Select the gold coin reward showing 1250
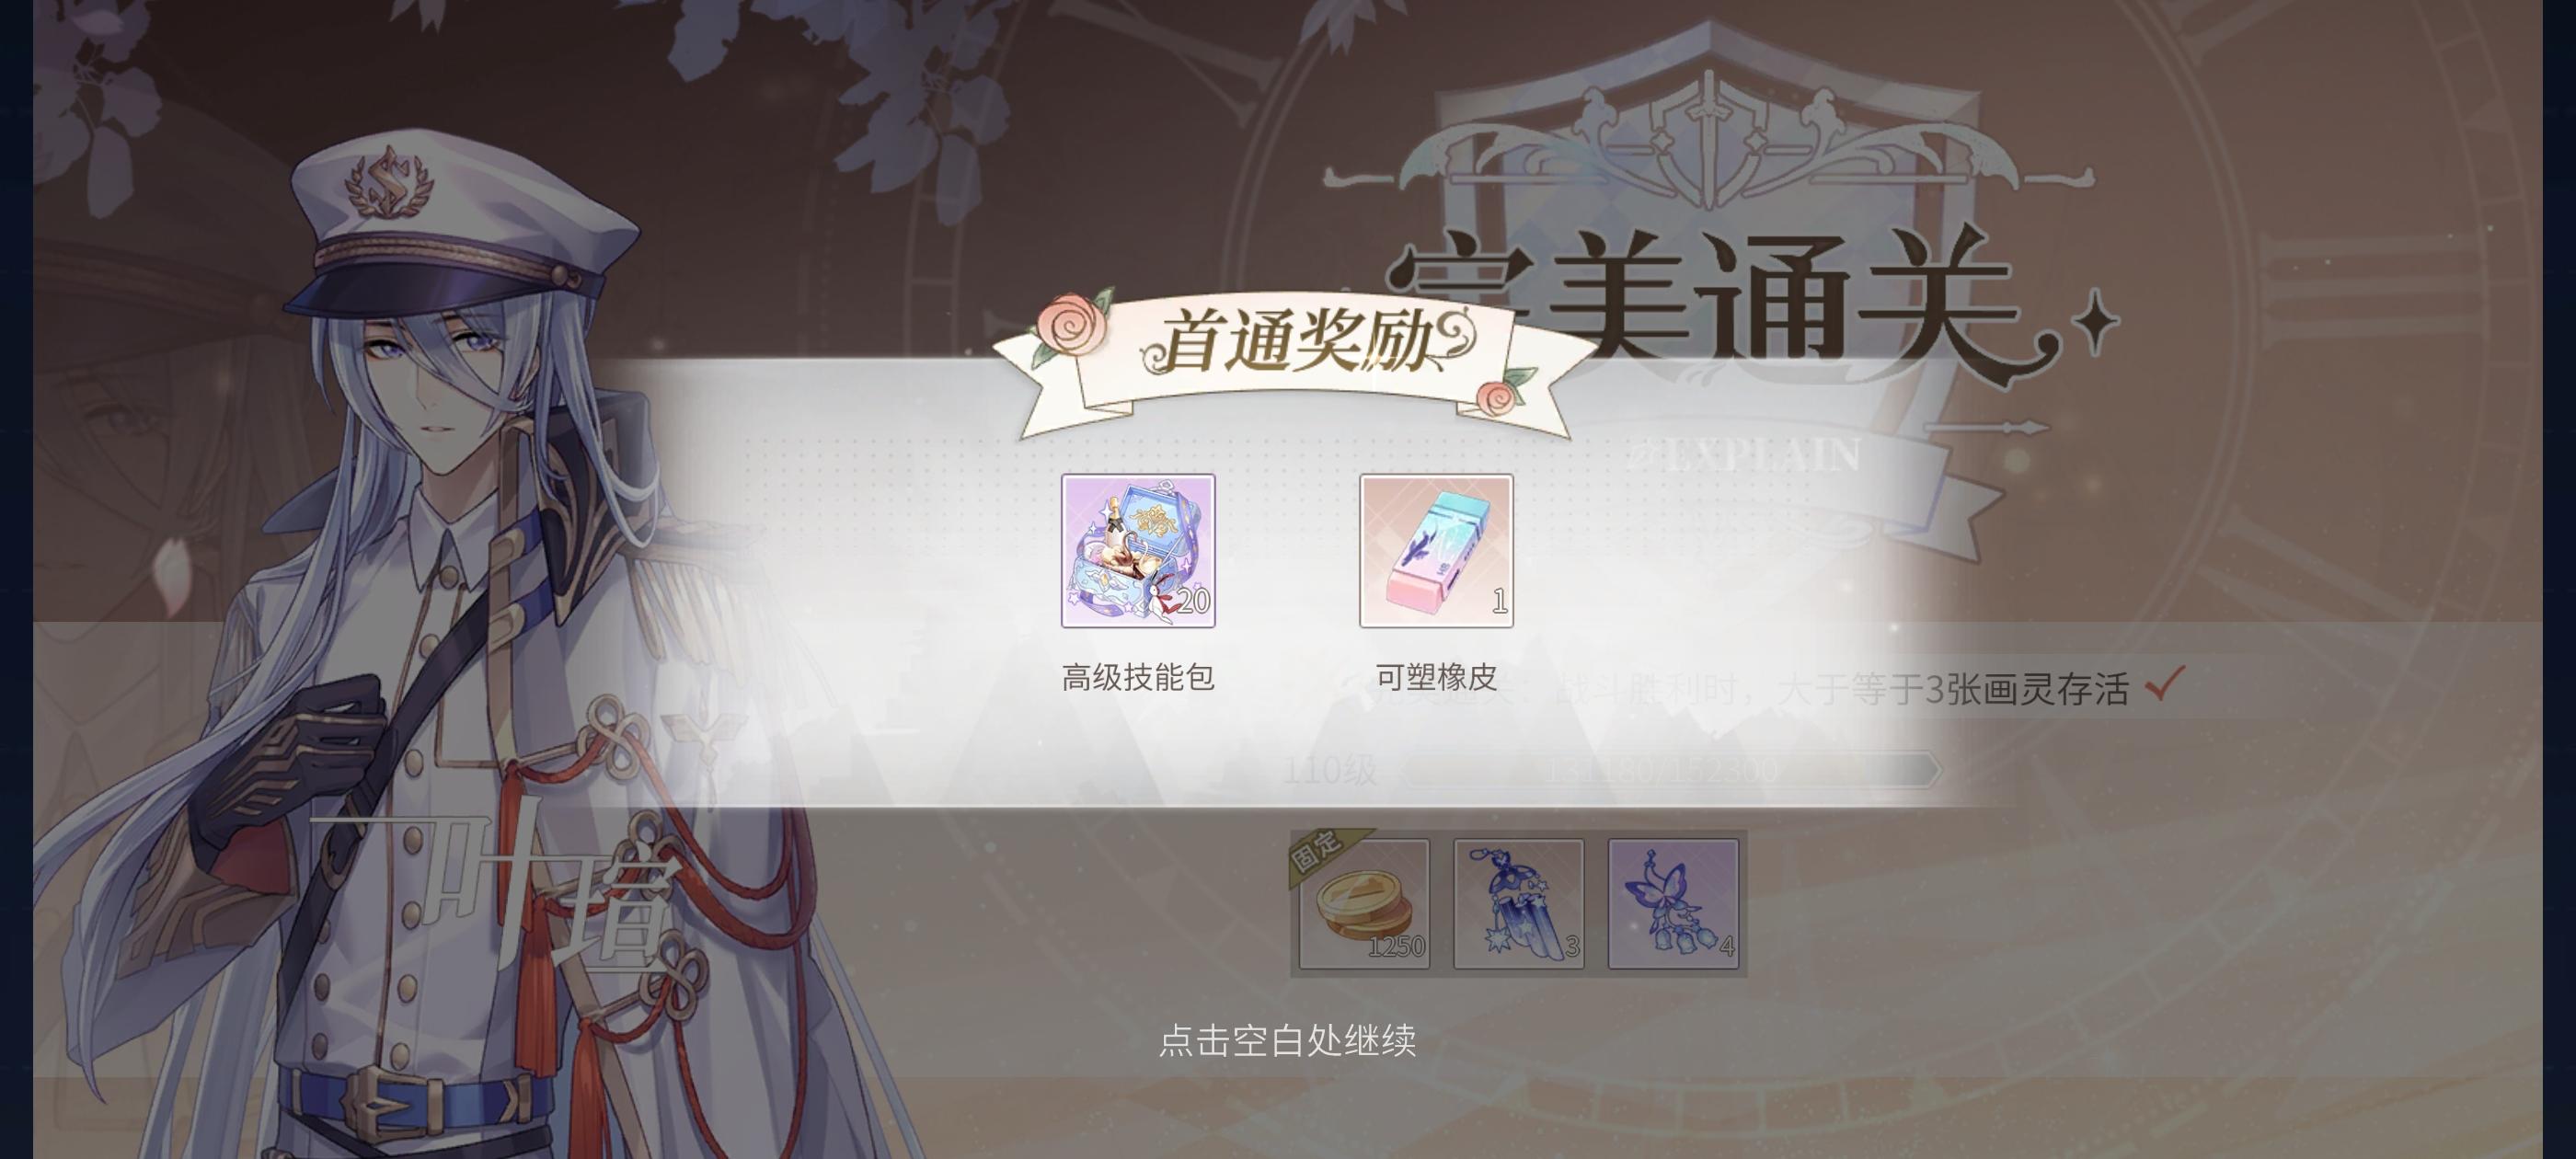This screenshot has height=1159, width=2576. point(1364,904)
